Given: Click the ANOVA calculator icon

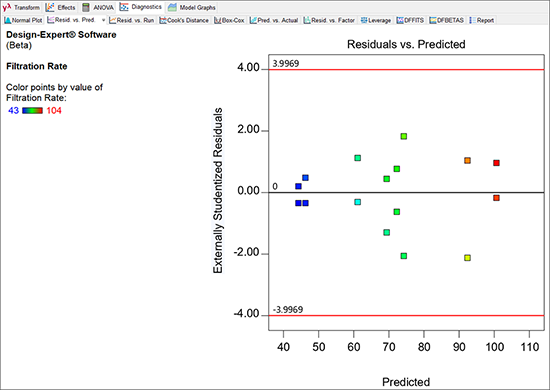Looking at the screenshot, I should (x=86, y=7).
